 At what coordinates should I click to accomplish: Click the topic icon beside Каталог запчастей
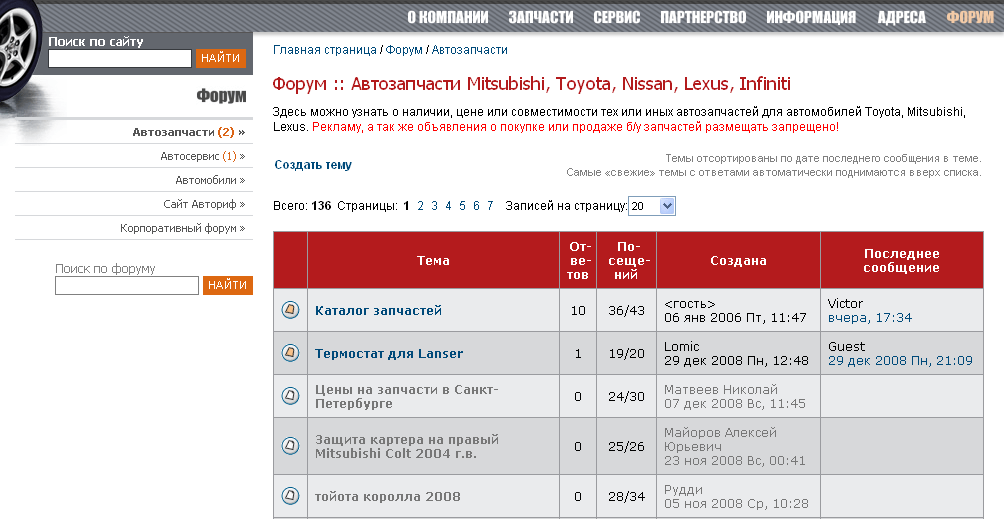click(290, 310)
